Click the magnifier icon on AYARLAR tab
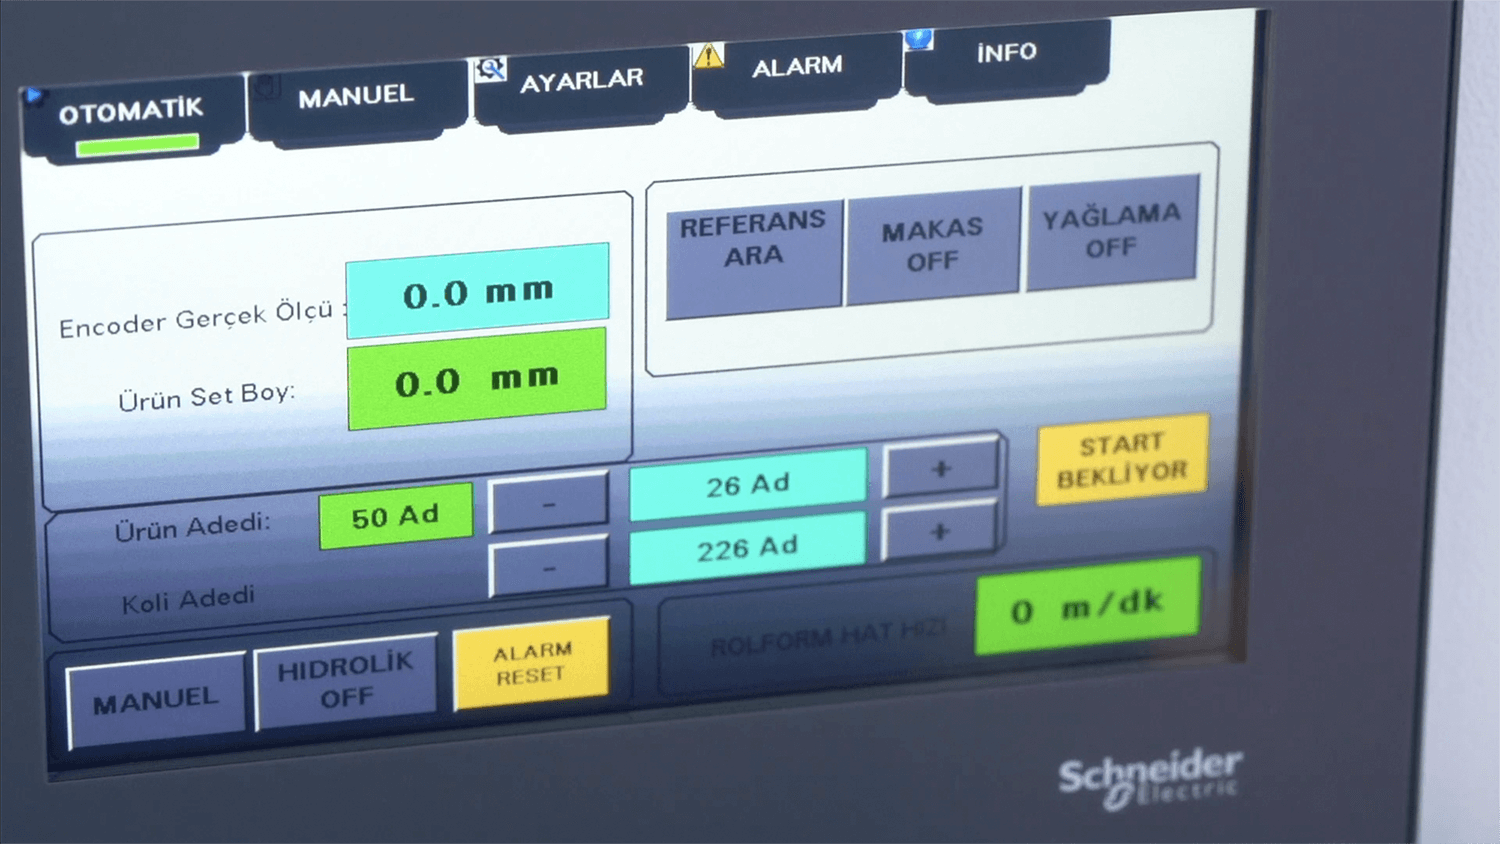Image resolution: width=1500 pixels, height=844 pixels. click(490, 69)
